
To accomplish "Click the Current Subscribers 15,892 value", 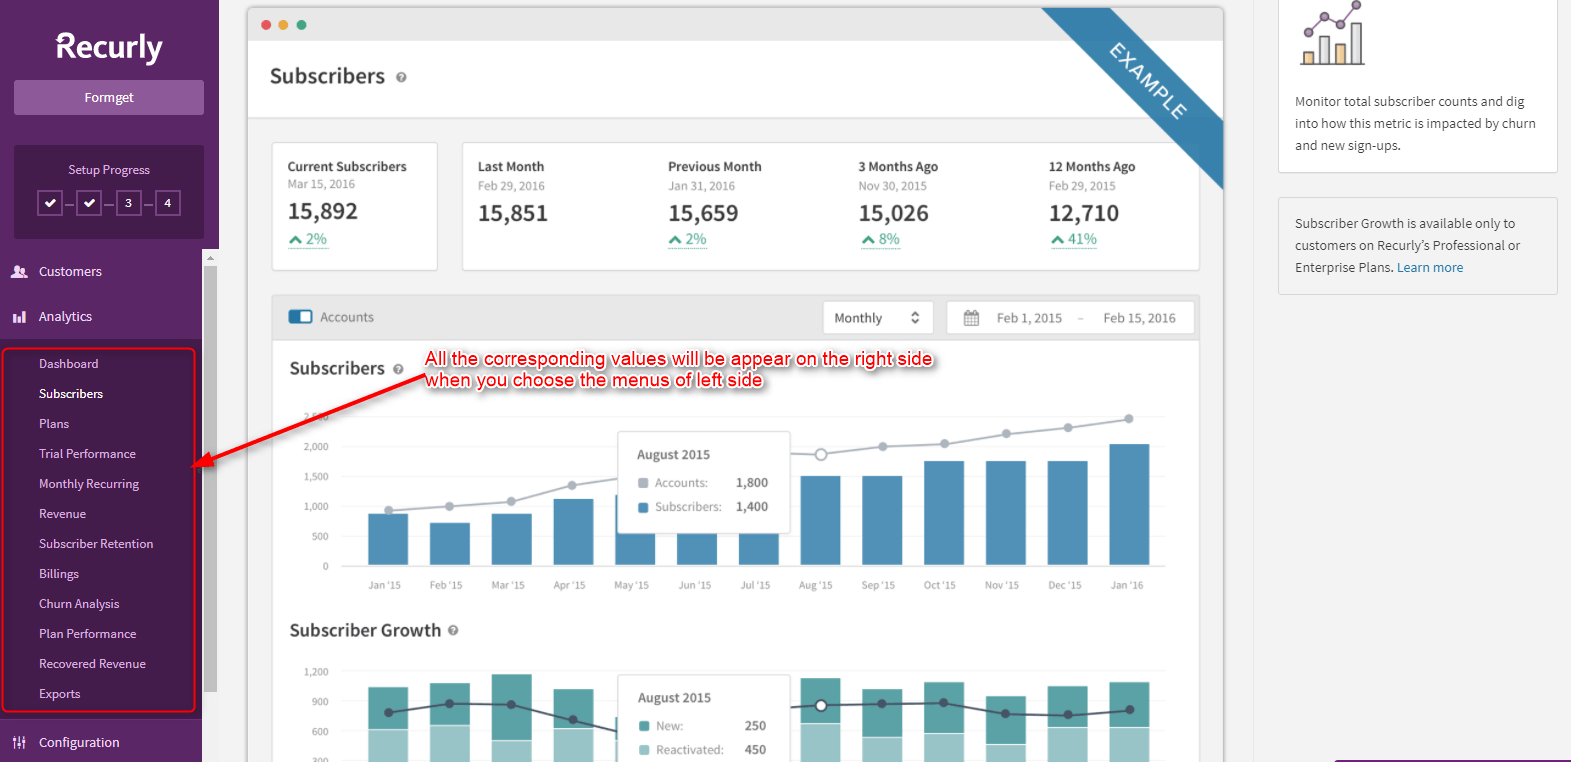I will click(x=322, y=212).
